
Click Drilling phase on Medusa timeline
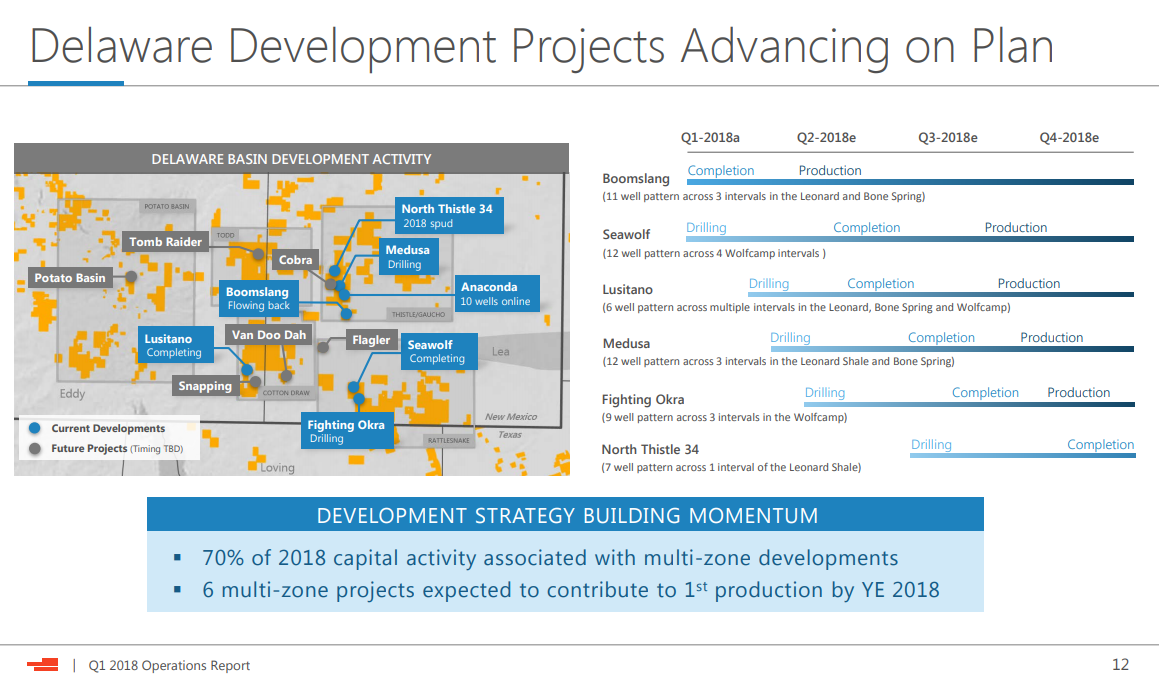click(x=790, y=338)
